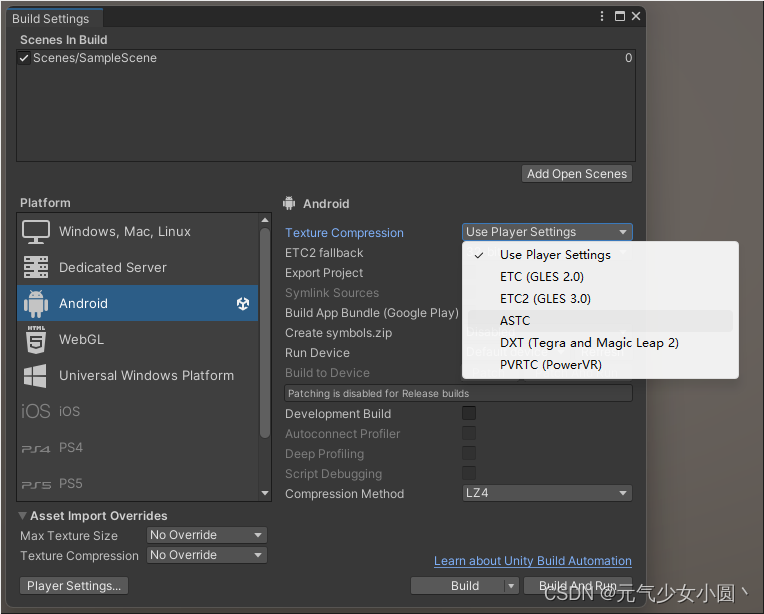764x614 pixels.
Task: Open the window kebab options menu
Action: (602, 16)
